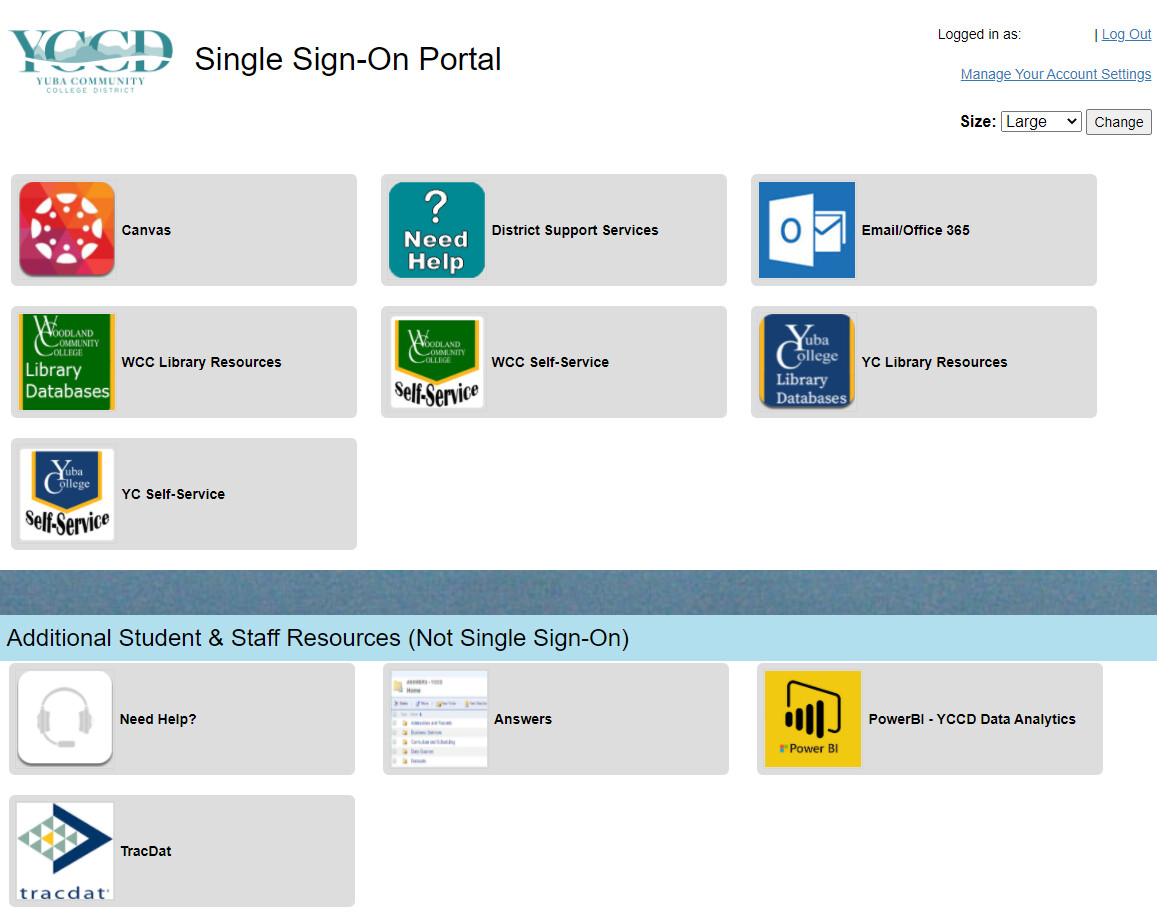Open the Outlook Email/Office 365 icon
This screenshot has height=919, width=1157.
[806, 229]
